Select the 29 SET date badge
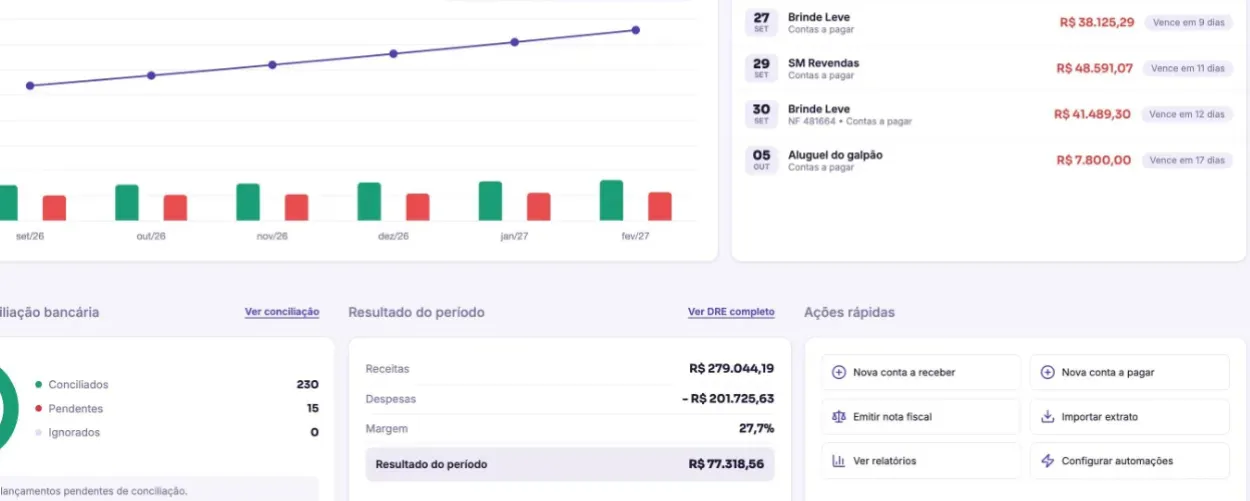Screen dimensions: 1250x501 pos(761,68)
